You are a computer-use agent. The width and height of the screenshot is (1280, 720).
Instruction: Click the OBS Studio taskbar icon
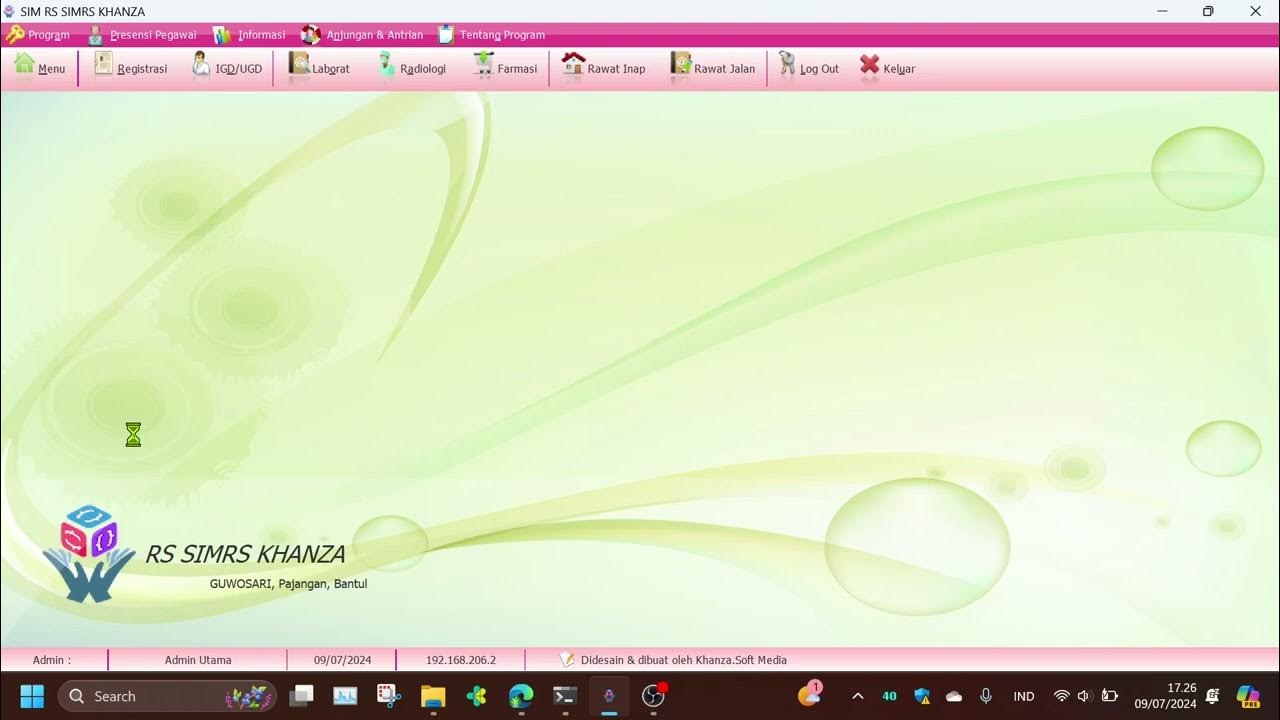click(653, 696)
